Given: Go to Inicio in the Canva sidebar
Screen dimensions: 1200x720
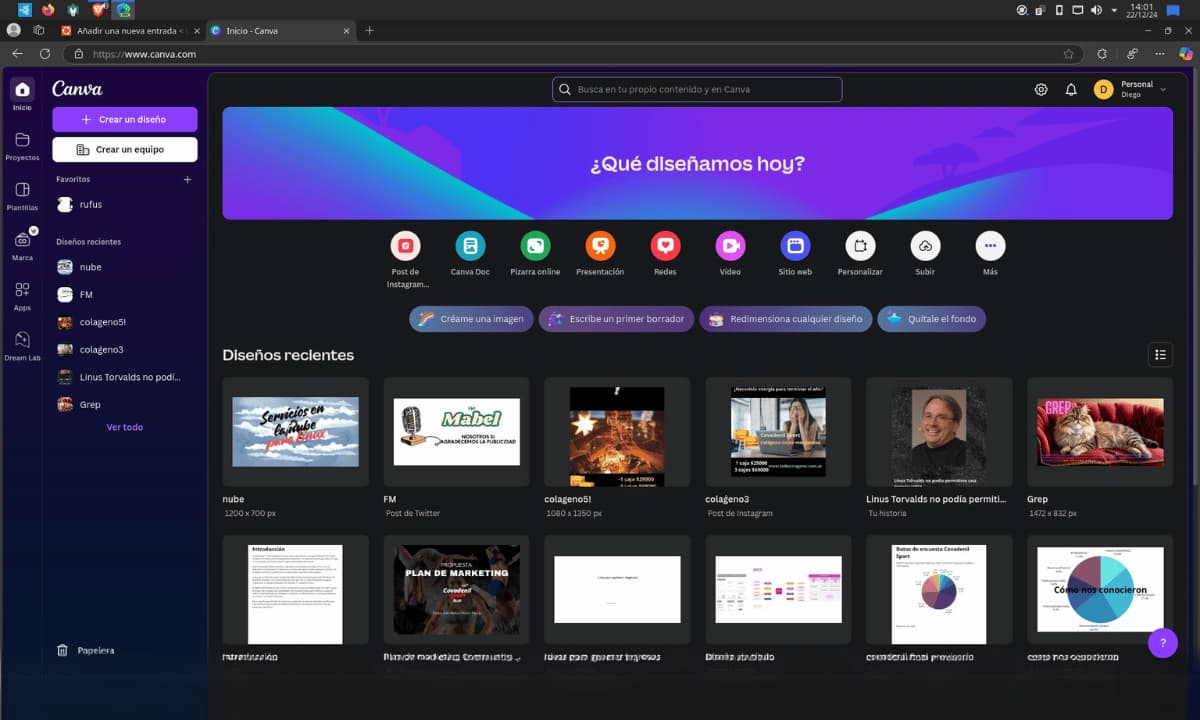Looking at the screenshot, I should pyautogui.click(x=22, y=94).
